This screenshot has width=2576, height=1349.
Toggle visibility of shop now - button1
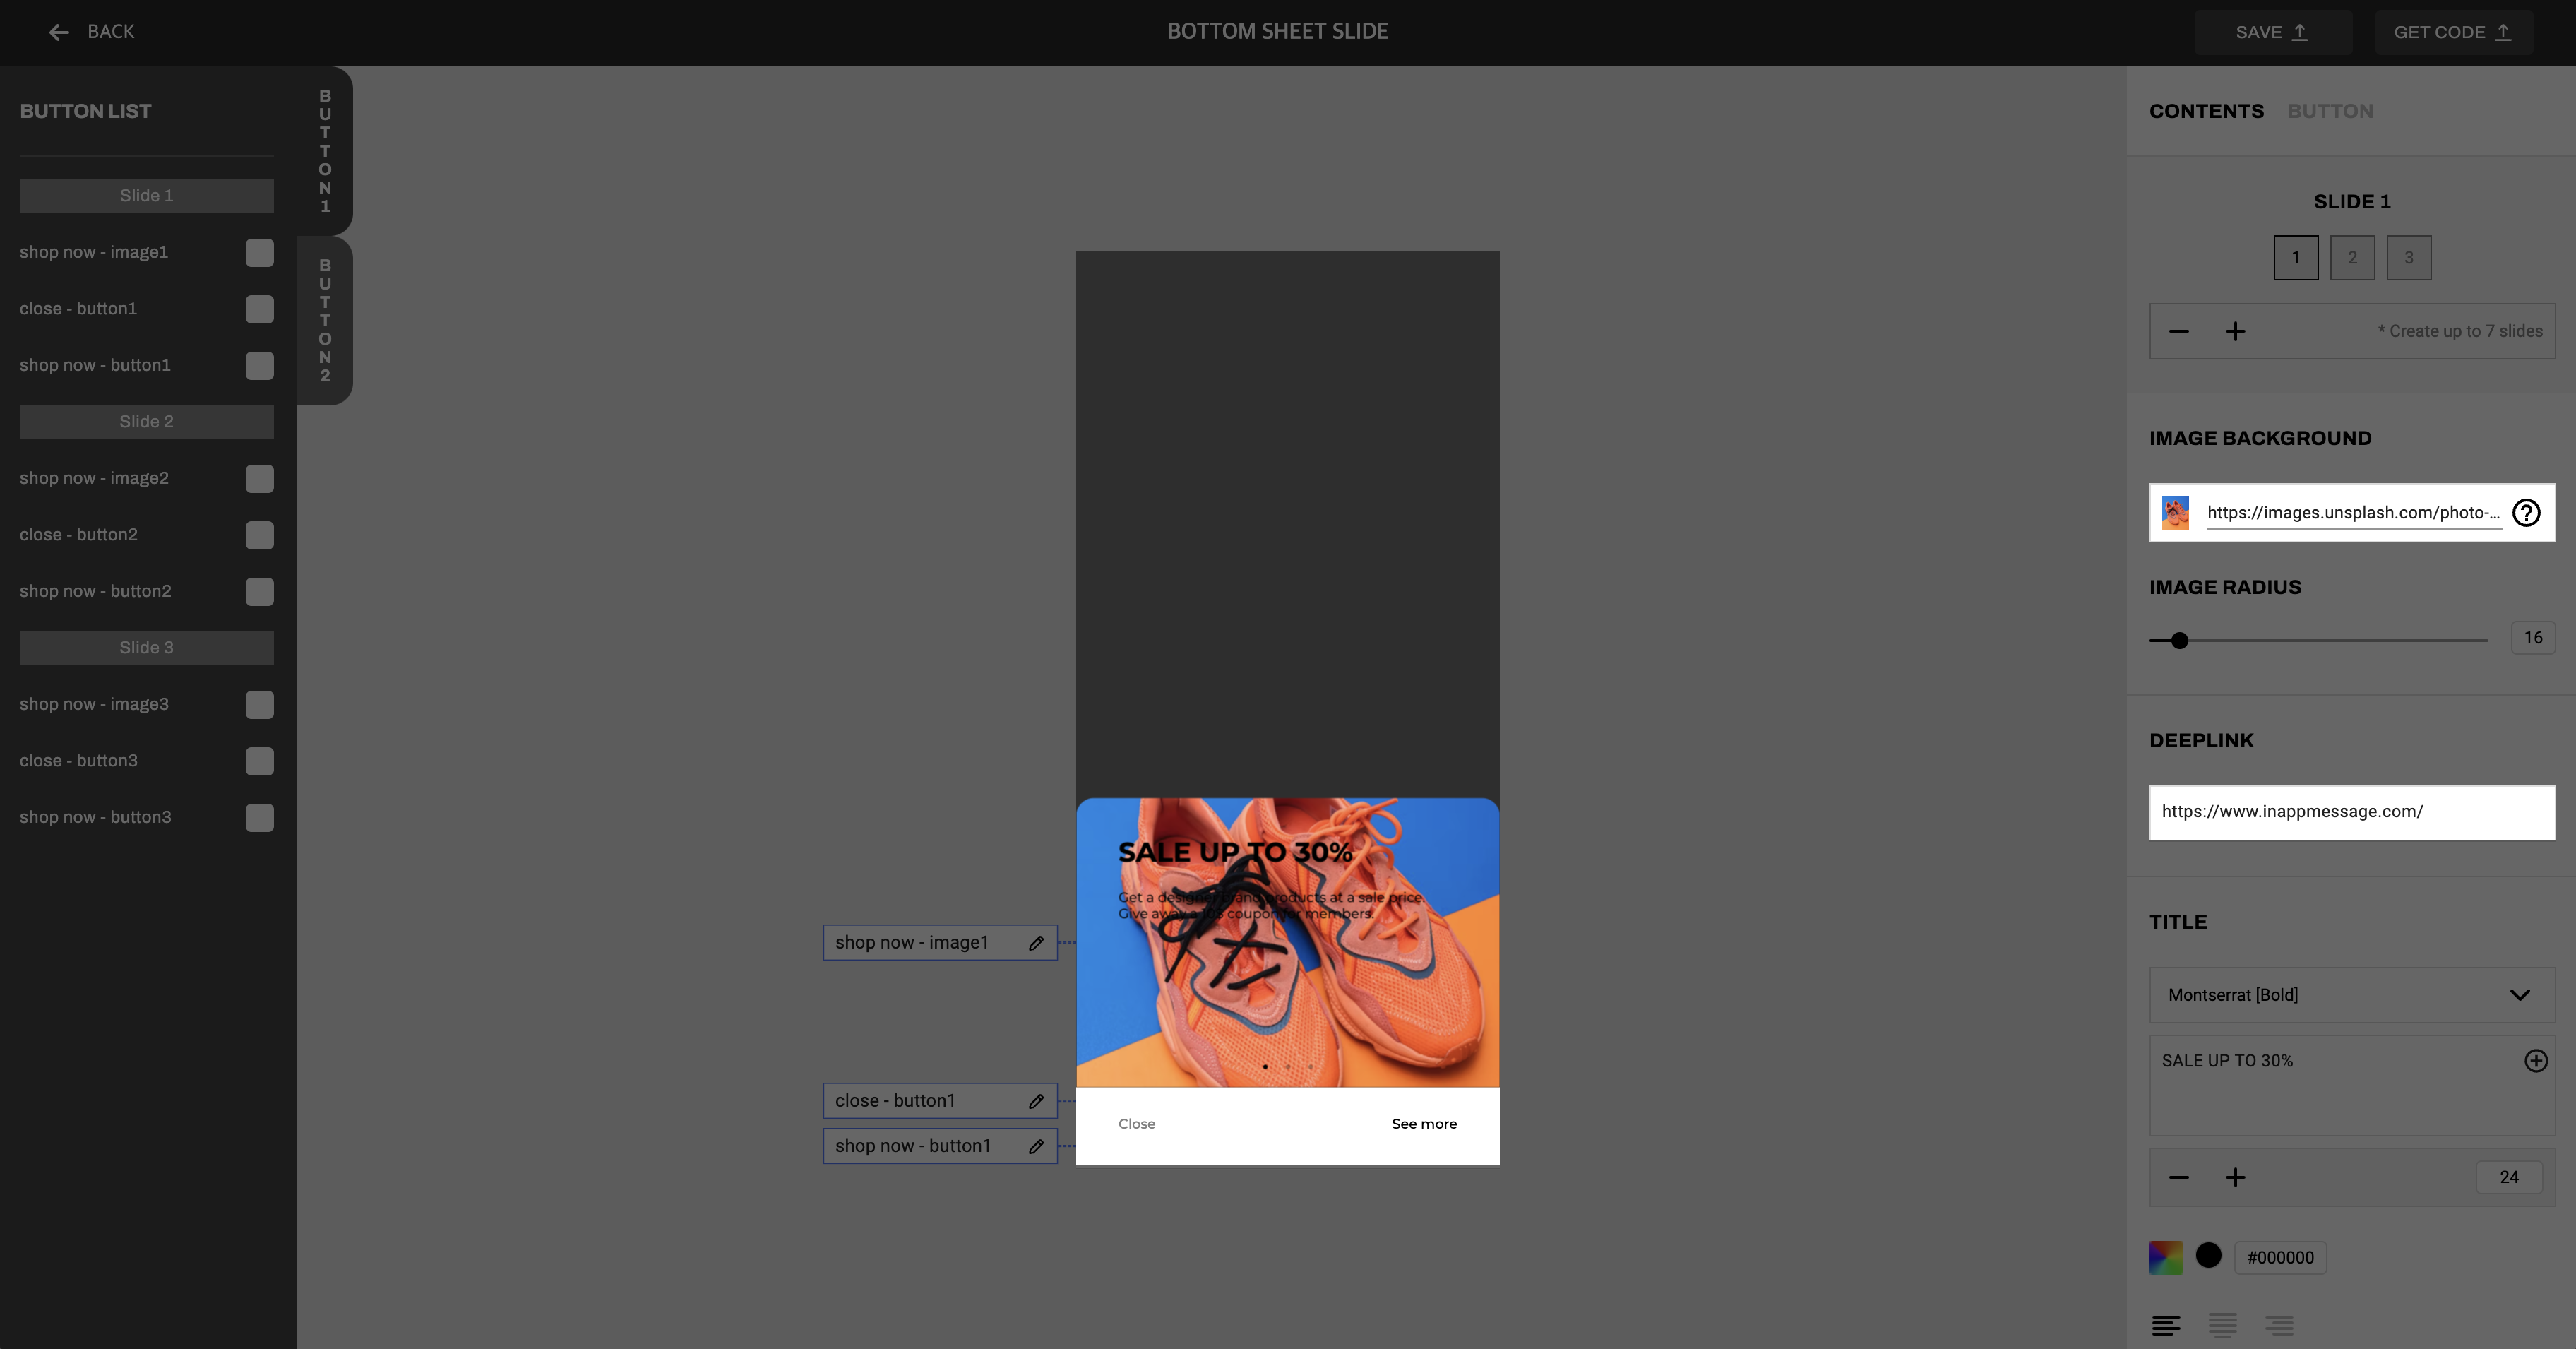(259, 364)
